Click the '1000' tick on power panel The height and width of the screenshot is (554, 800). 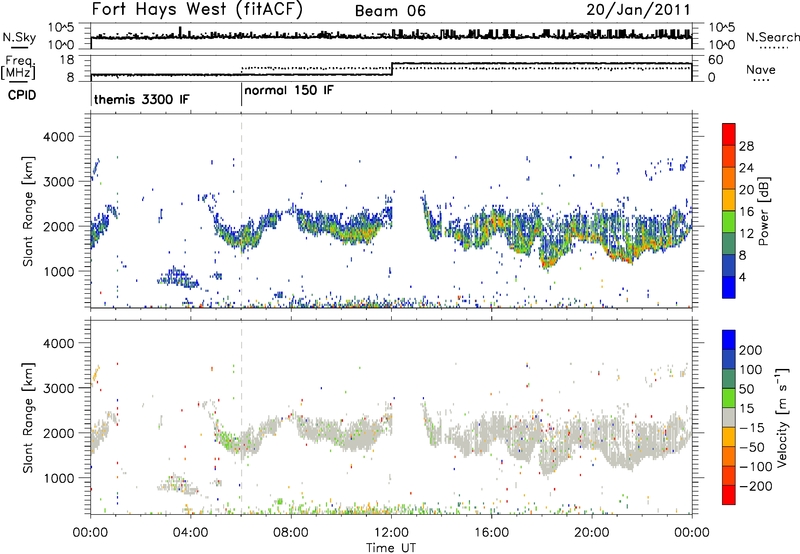(58, 271)
